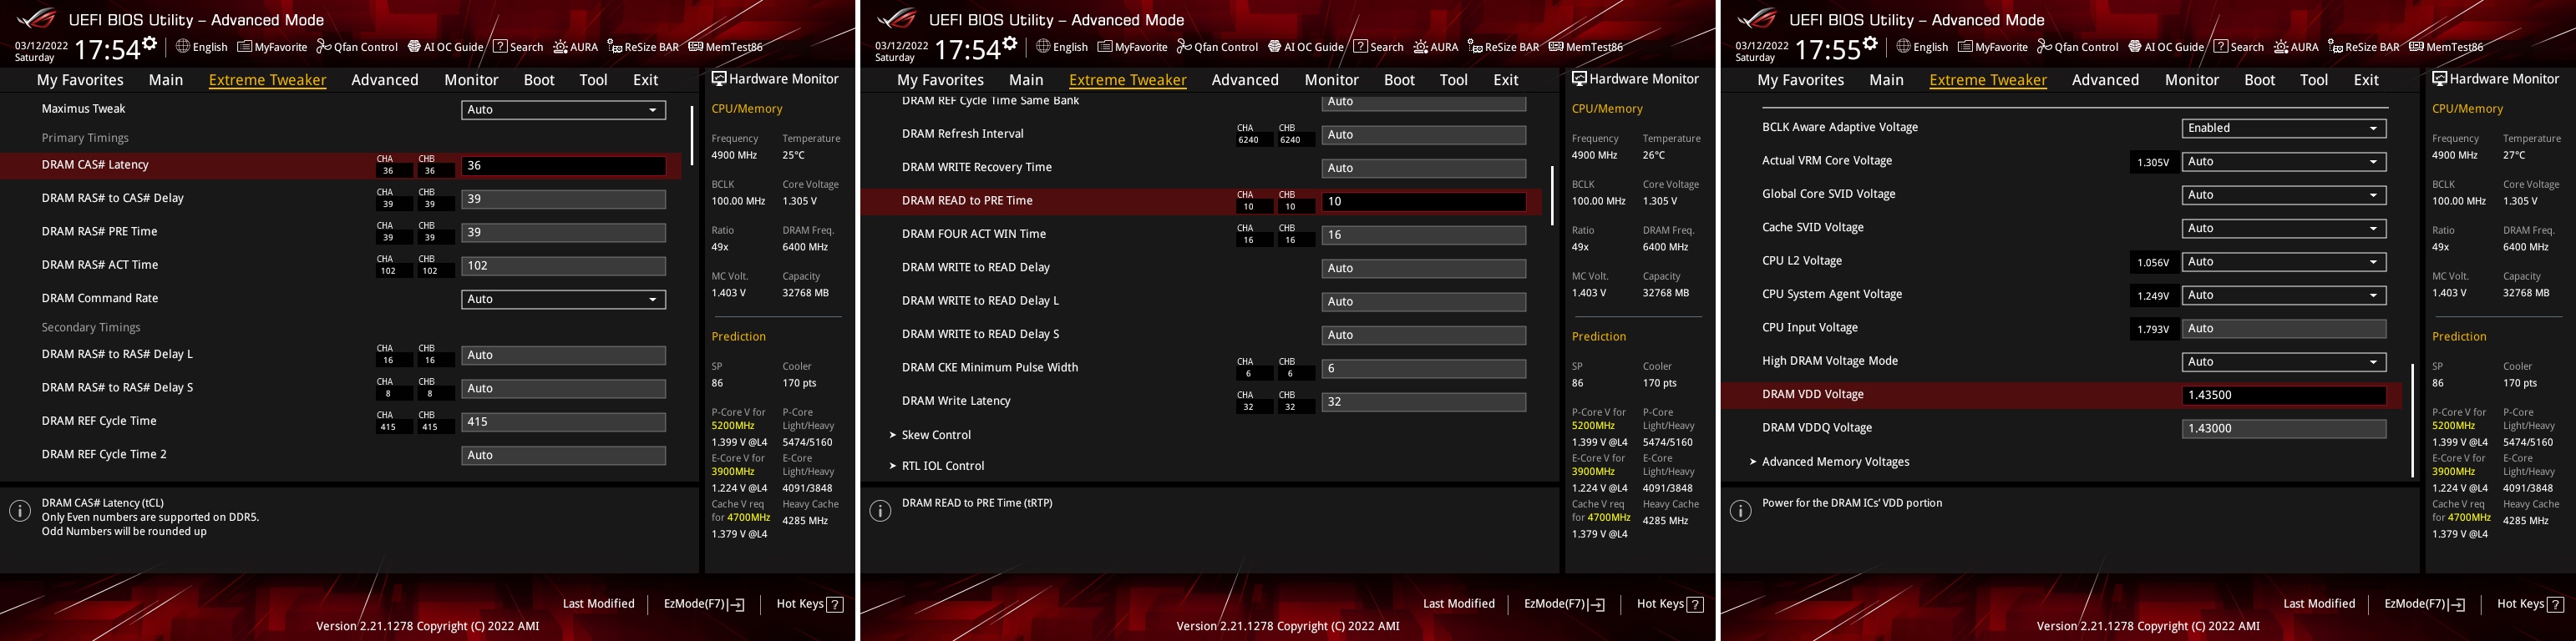Click Last Modified in the left screenshot
Screen dimensions: 2576x641
[598, 604]
